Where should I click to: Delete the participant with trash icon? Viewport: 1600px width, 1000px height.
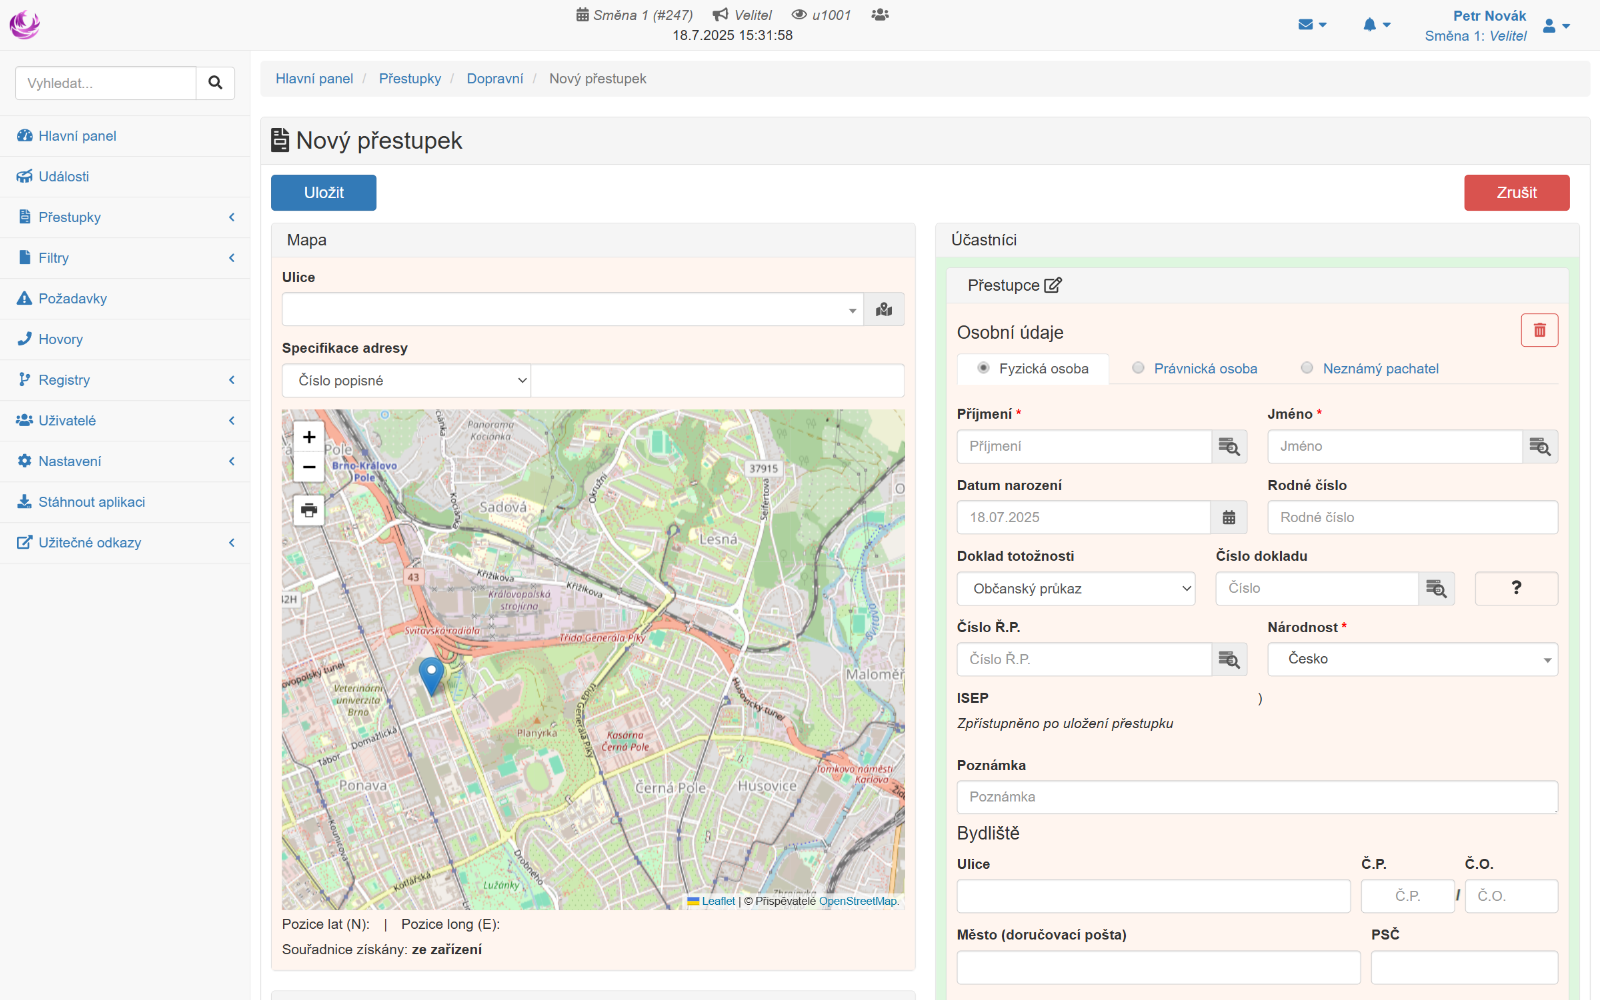(x=1539, y=330)
